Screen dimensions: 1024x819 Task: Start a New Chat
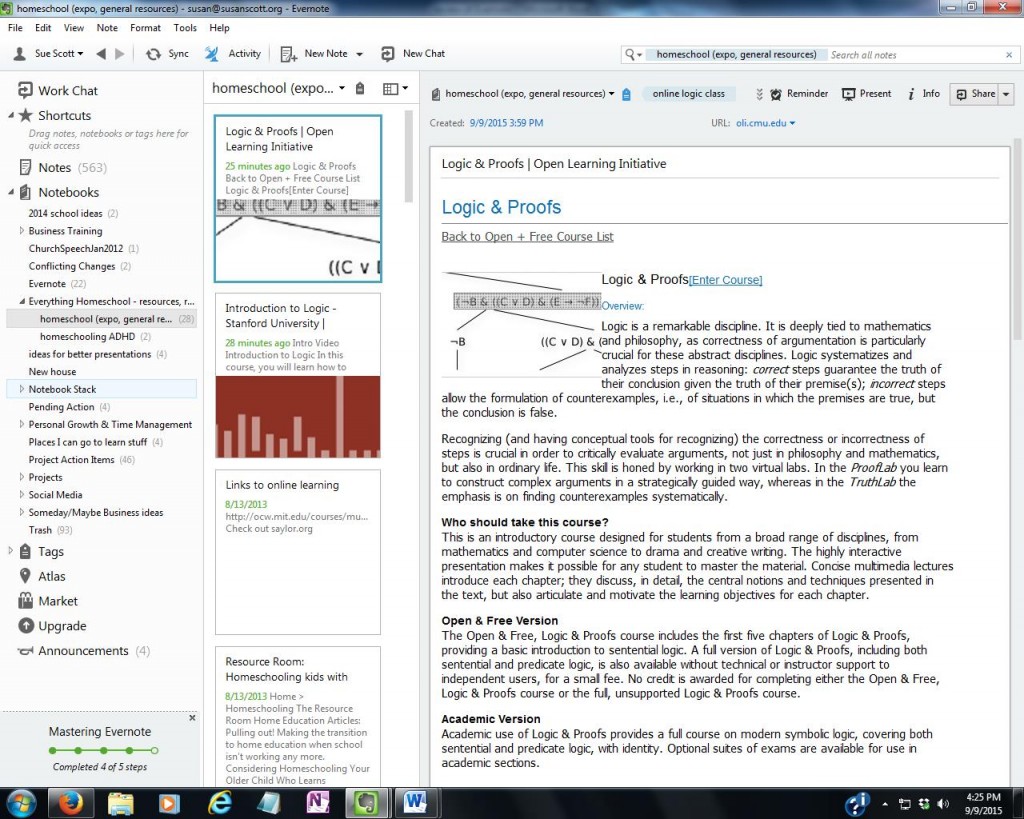(x=413, y=54)
